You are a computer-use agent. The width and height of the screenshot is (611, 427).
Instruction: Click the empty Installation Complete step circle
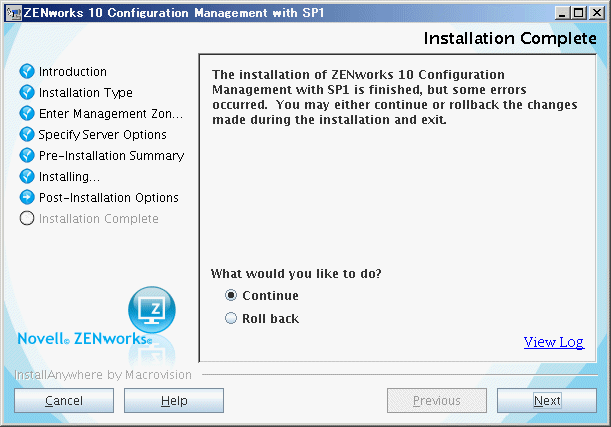tap(27, 219)
